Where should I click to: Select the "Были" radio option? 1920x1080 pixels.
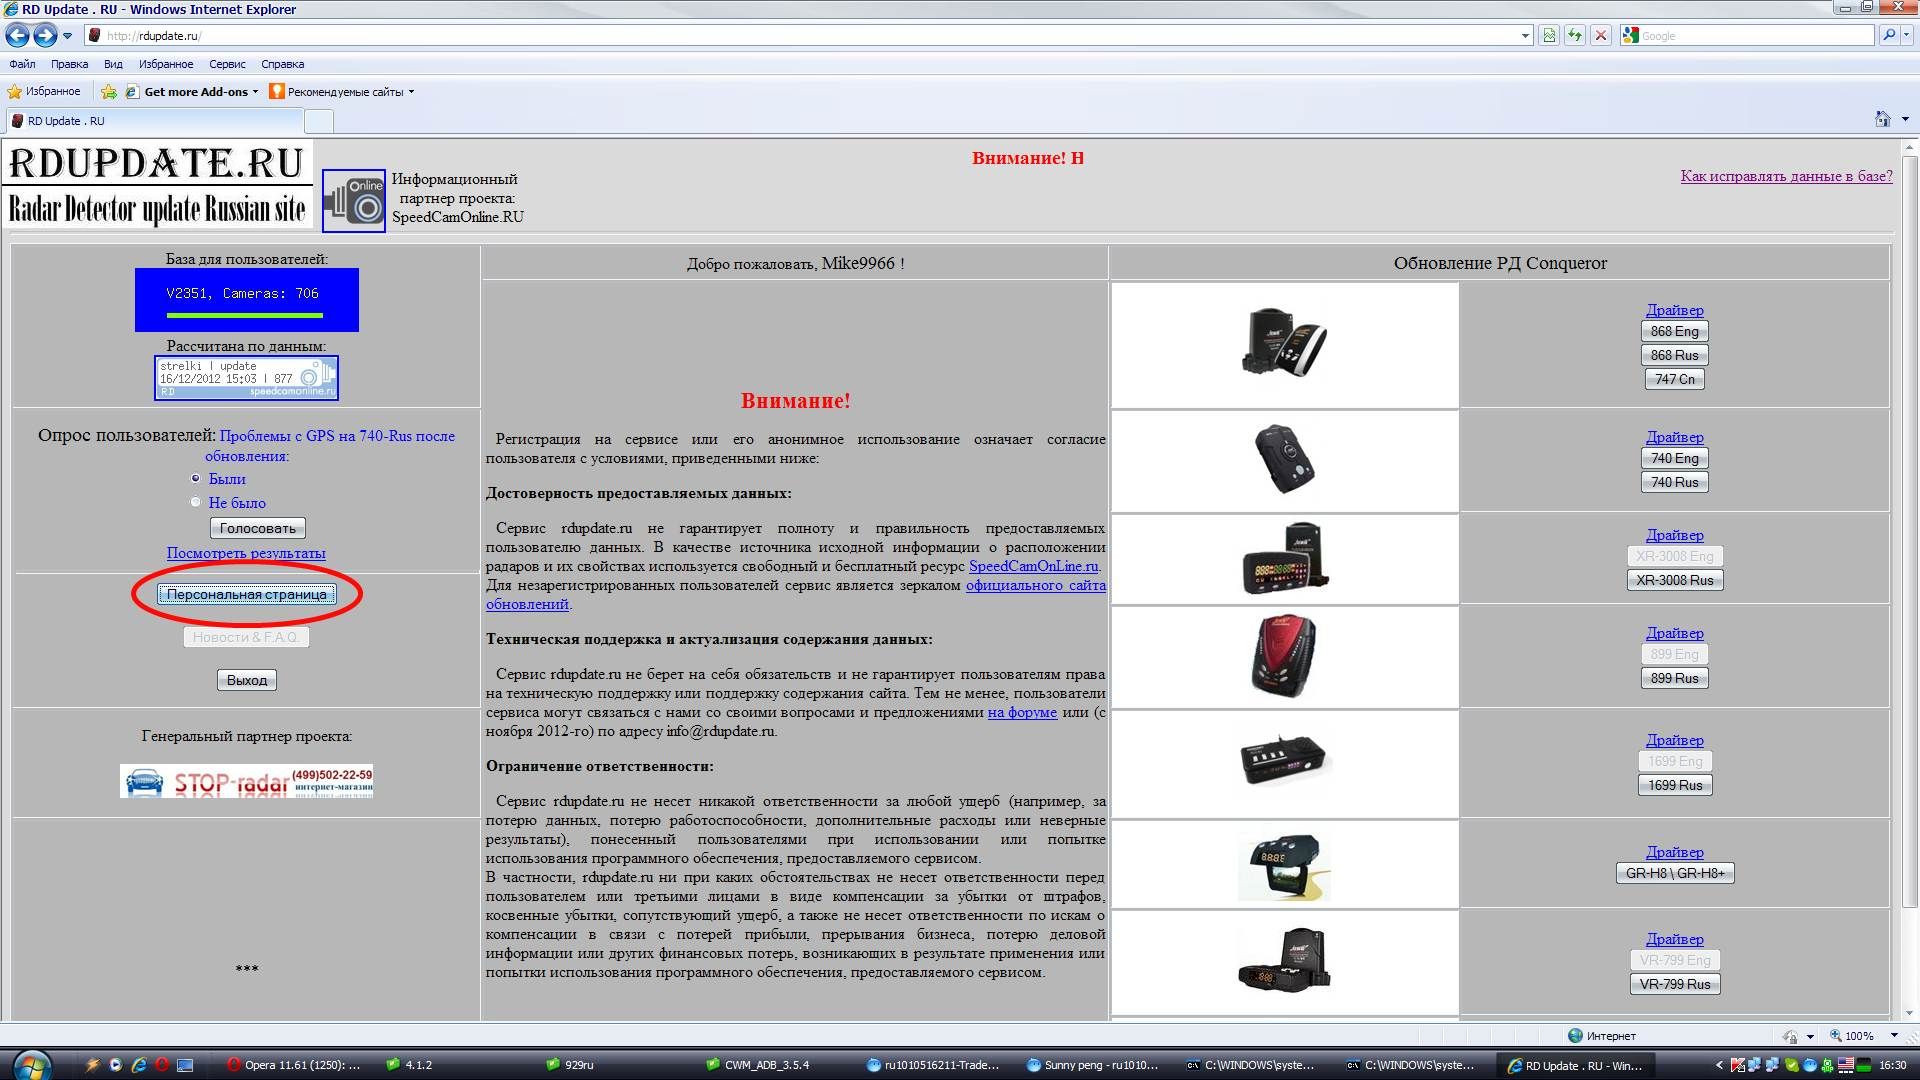(196, 479)
